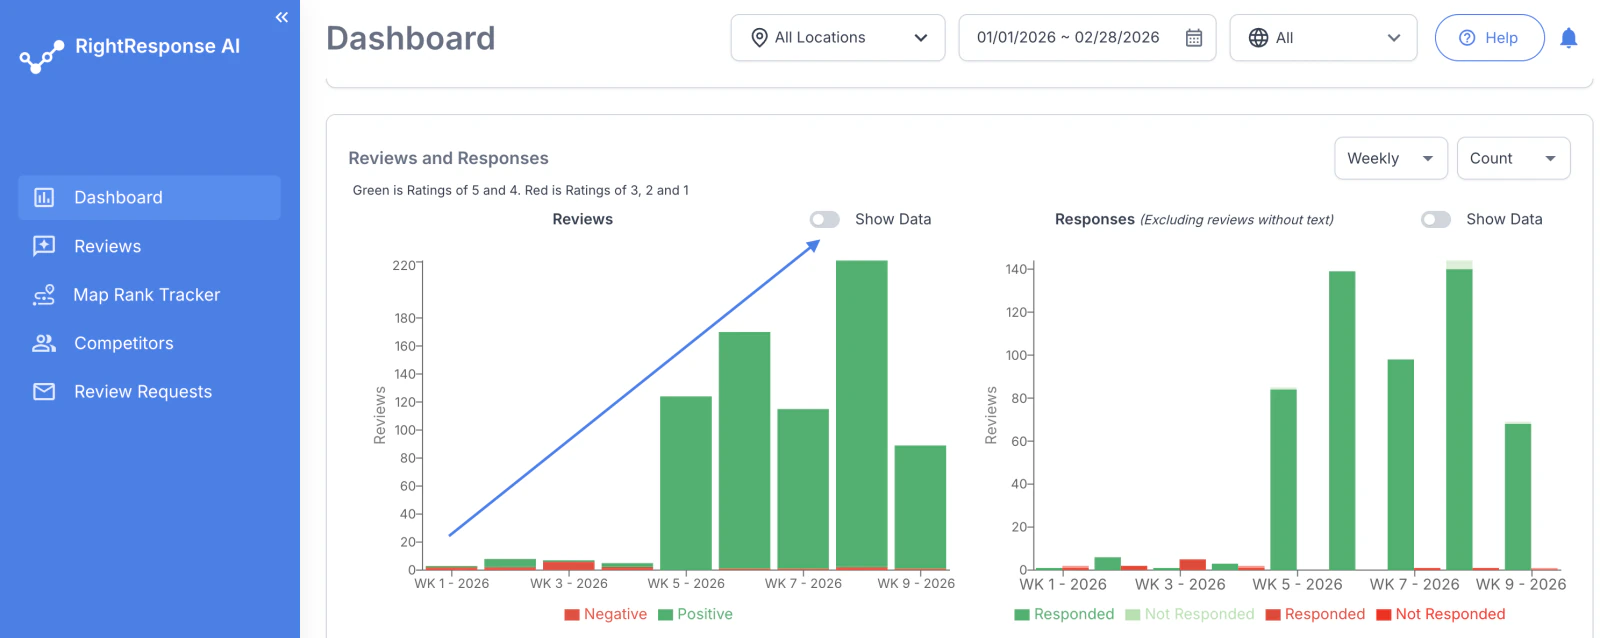This screenshot has height=638, width=1600.
Task: Click the question mark icon in Help
Action: click(x=1467, y=38)
